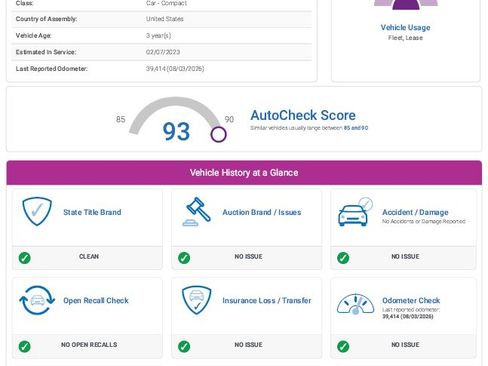Click the 85 and 90 range link text
This screenshot has width=488, height=366.
356,128
